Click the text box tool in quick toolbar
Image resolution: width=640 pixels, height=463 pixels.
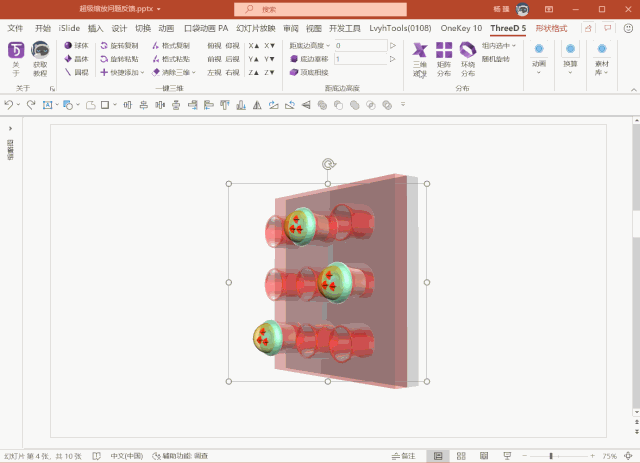47,105
